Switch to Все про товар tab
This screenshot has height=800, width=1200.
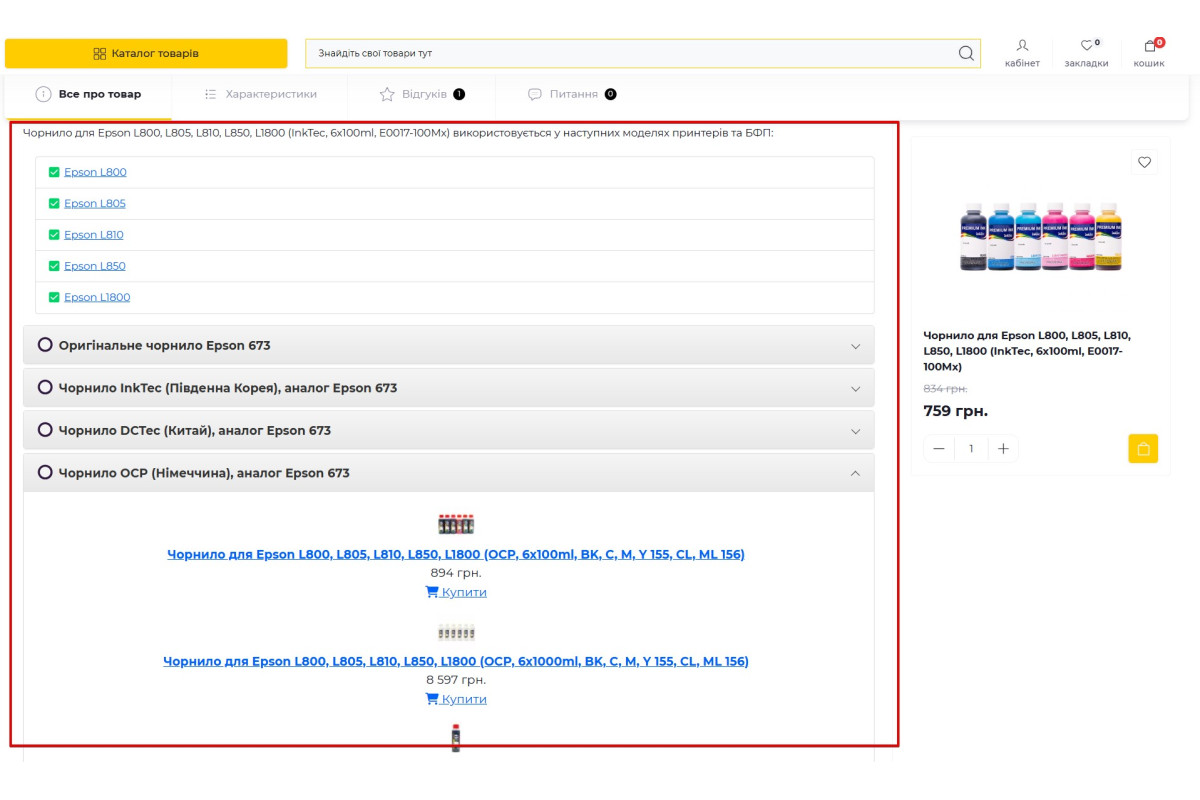tap(88, 94)
